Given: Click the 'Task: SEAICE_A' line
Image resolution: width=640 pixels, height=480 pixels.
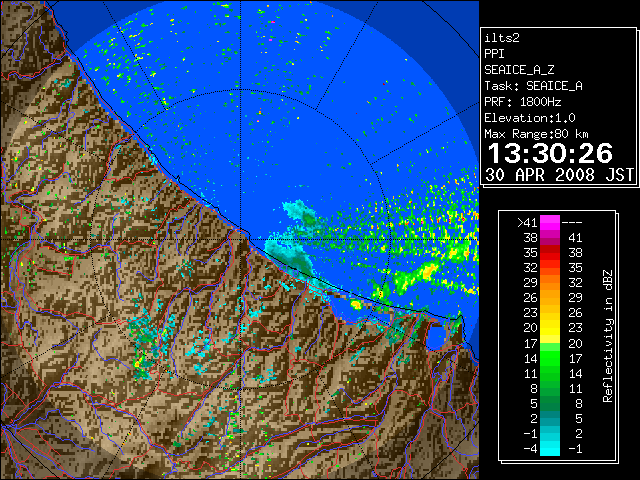Looking at the screenshot, I should tap(533, 86).
